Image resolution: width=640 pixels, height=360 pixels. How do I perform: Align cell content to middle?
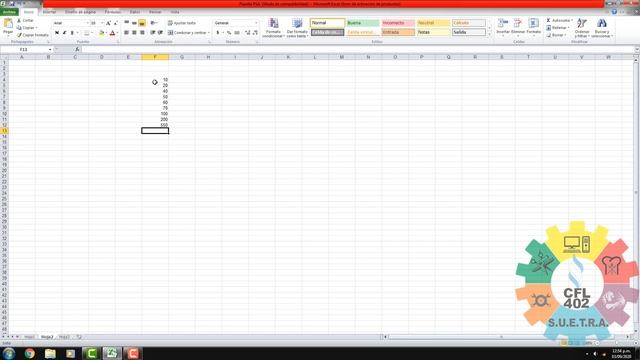[134, 23]
